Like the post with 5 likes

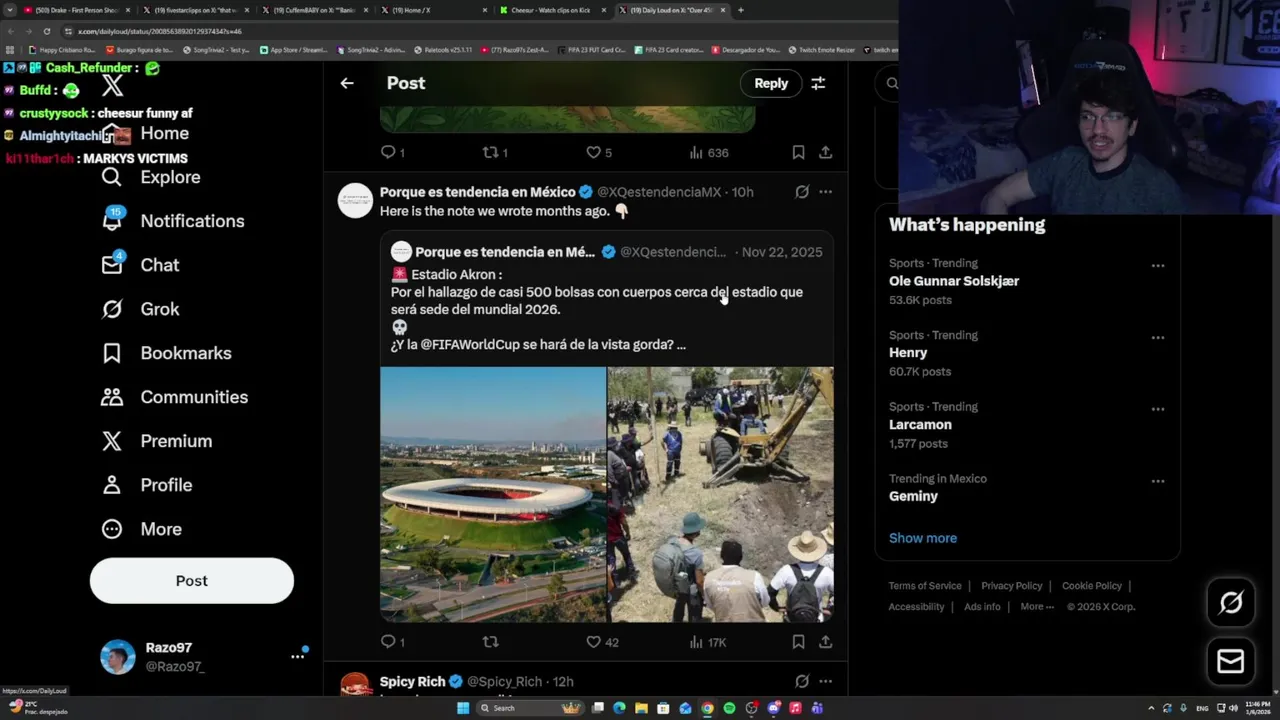[593, 152]
